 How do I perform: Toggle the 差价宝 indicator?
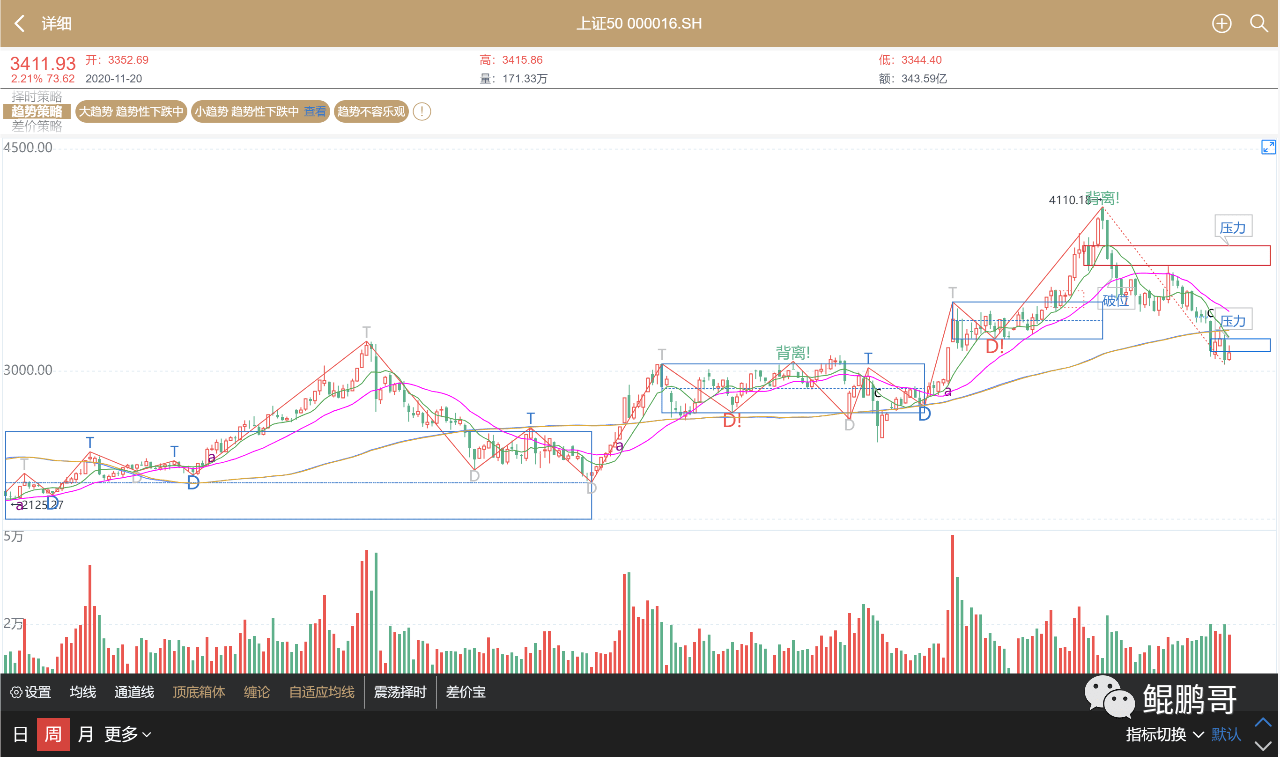coord(466,692)
